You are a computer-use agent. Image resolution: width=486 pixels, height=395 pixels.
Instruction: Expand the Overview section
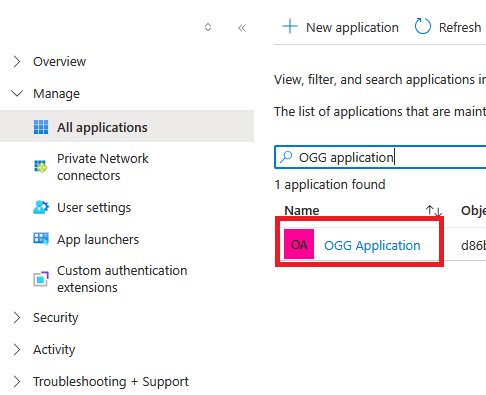click(x=17, y=62)
